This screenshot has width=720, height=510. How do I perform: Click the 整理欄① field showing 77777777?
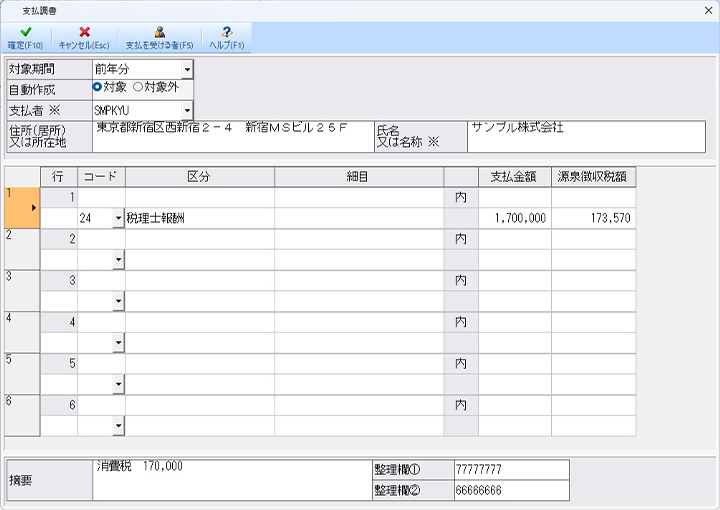pos(510,469)
